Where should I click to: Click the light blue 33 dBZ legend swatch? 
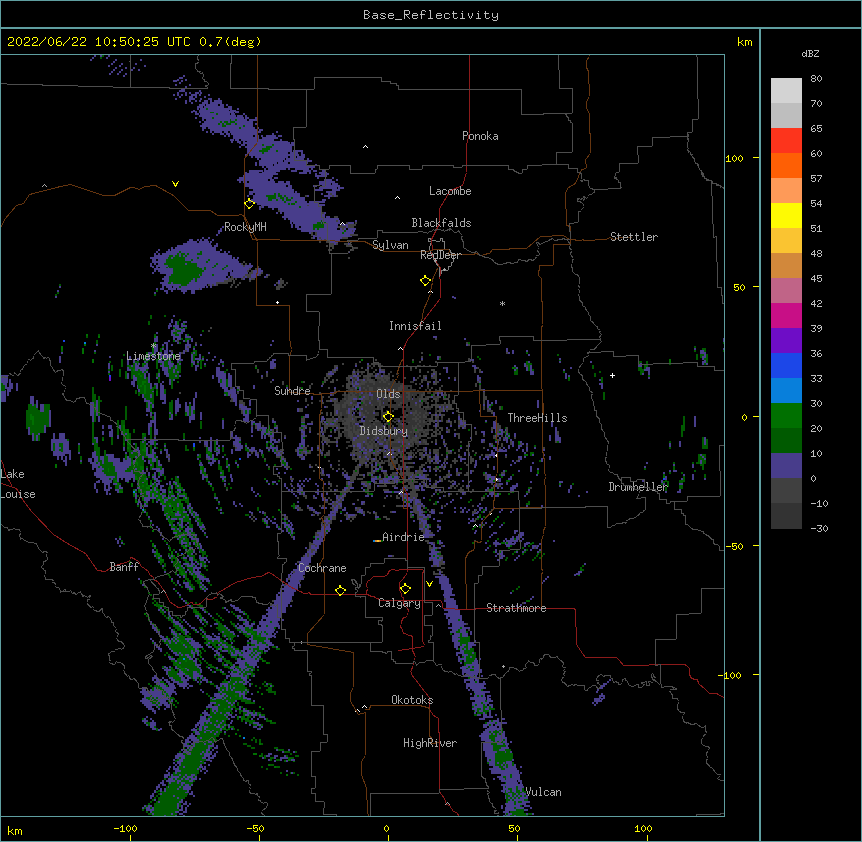point(786,391)
